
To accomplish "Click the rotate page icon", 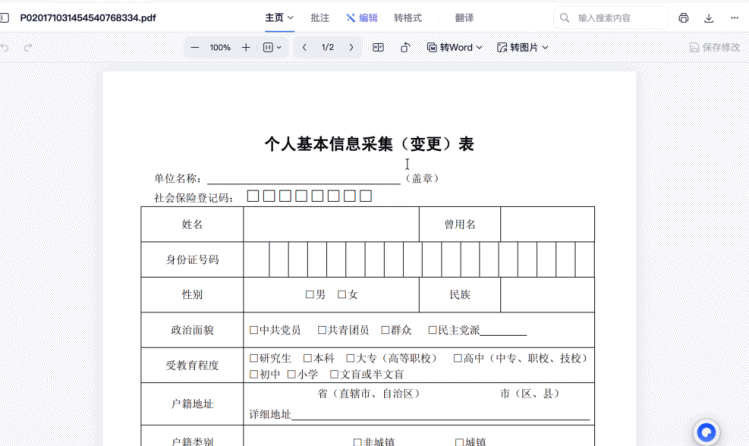I will tap(405, 47).
